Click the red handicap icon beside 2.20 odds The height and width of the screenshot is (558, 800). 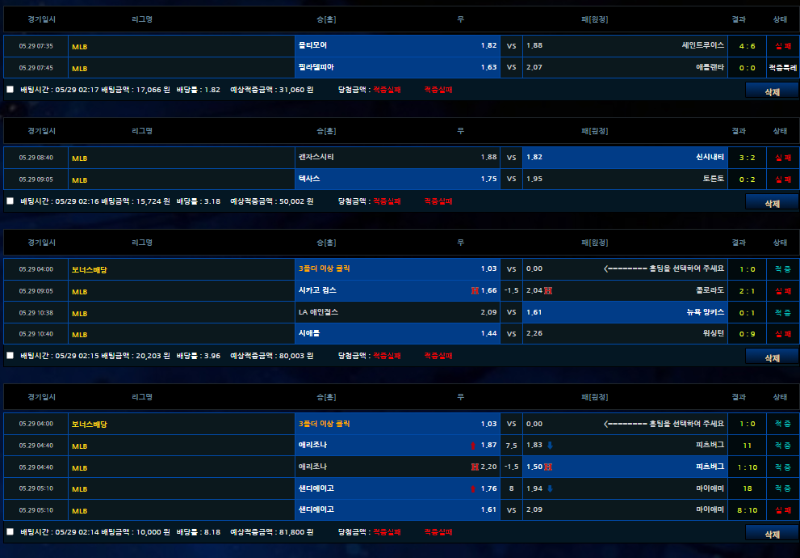[474, 467]
